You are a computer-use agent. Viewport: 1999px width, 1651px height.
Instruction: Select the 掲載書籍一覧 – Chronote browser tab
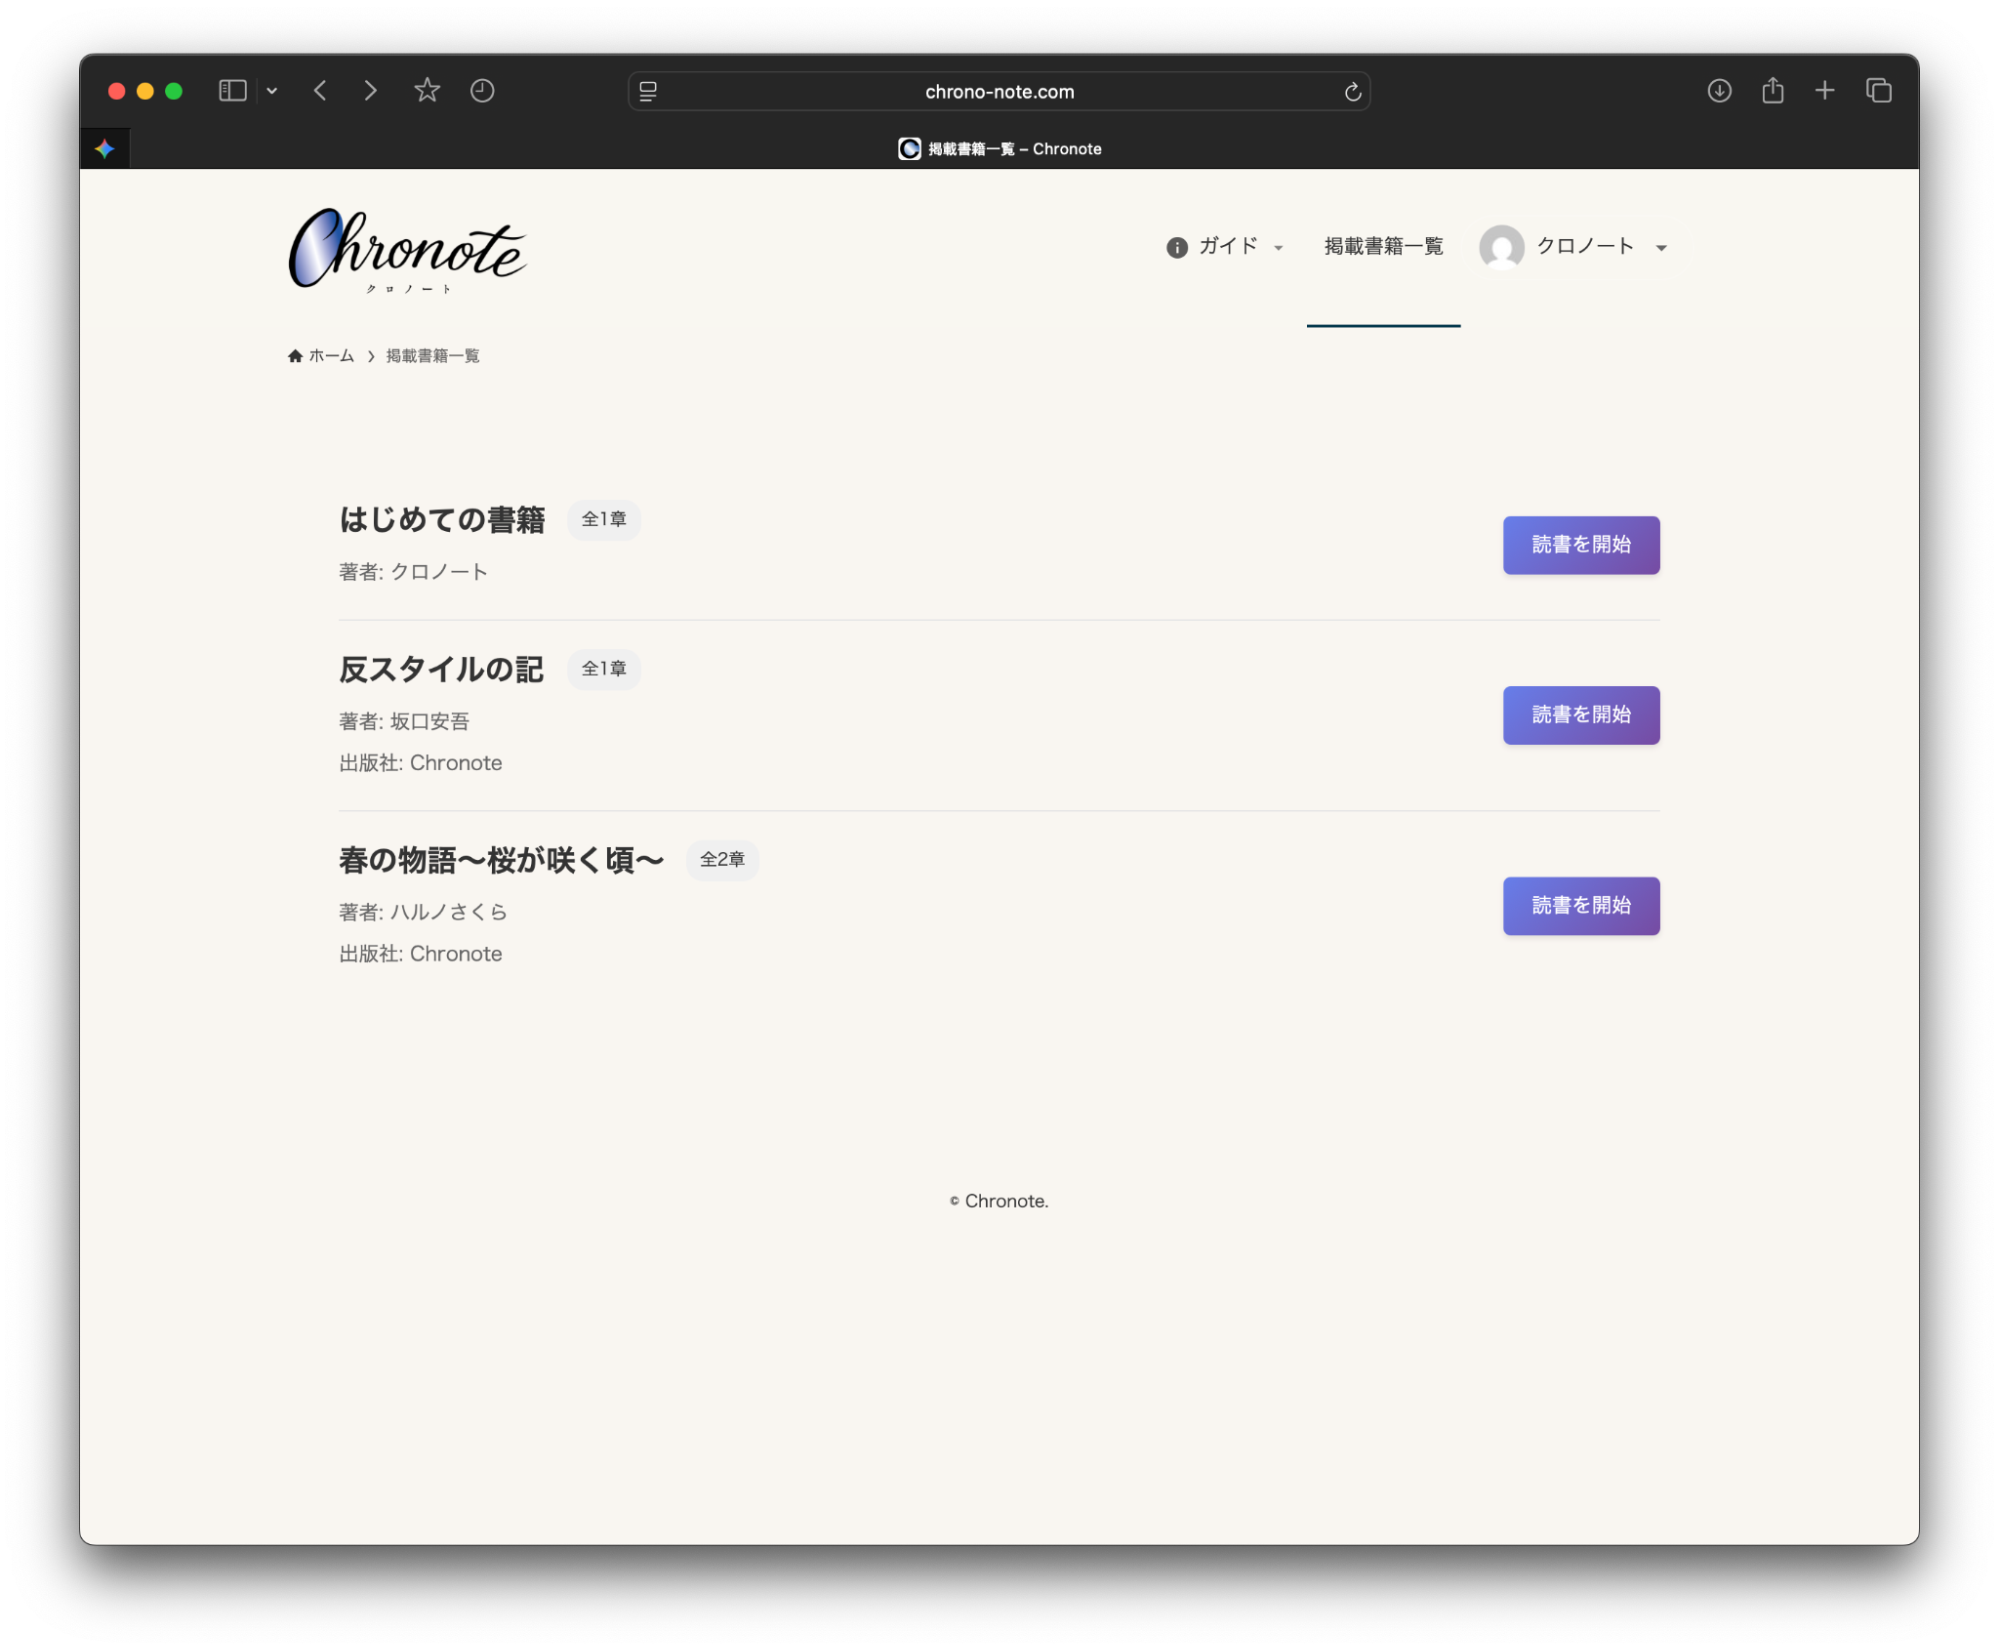point(1000,148)
